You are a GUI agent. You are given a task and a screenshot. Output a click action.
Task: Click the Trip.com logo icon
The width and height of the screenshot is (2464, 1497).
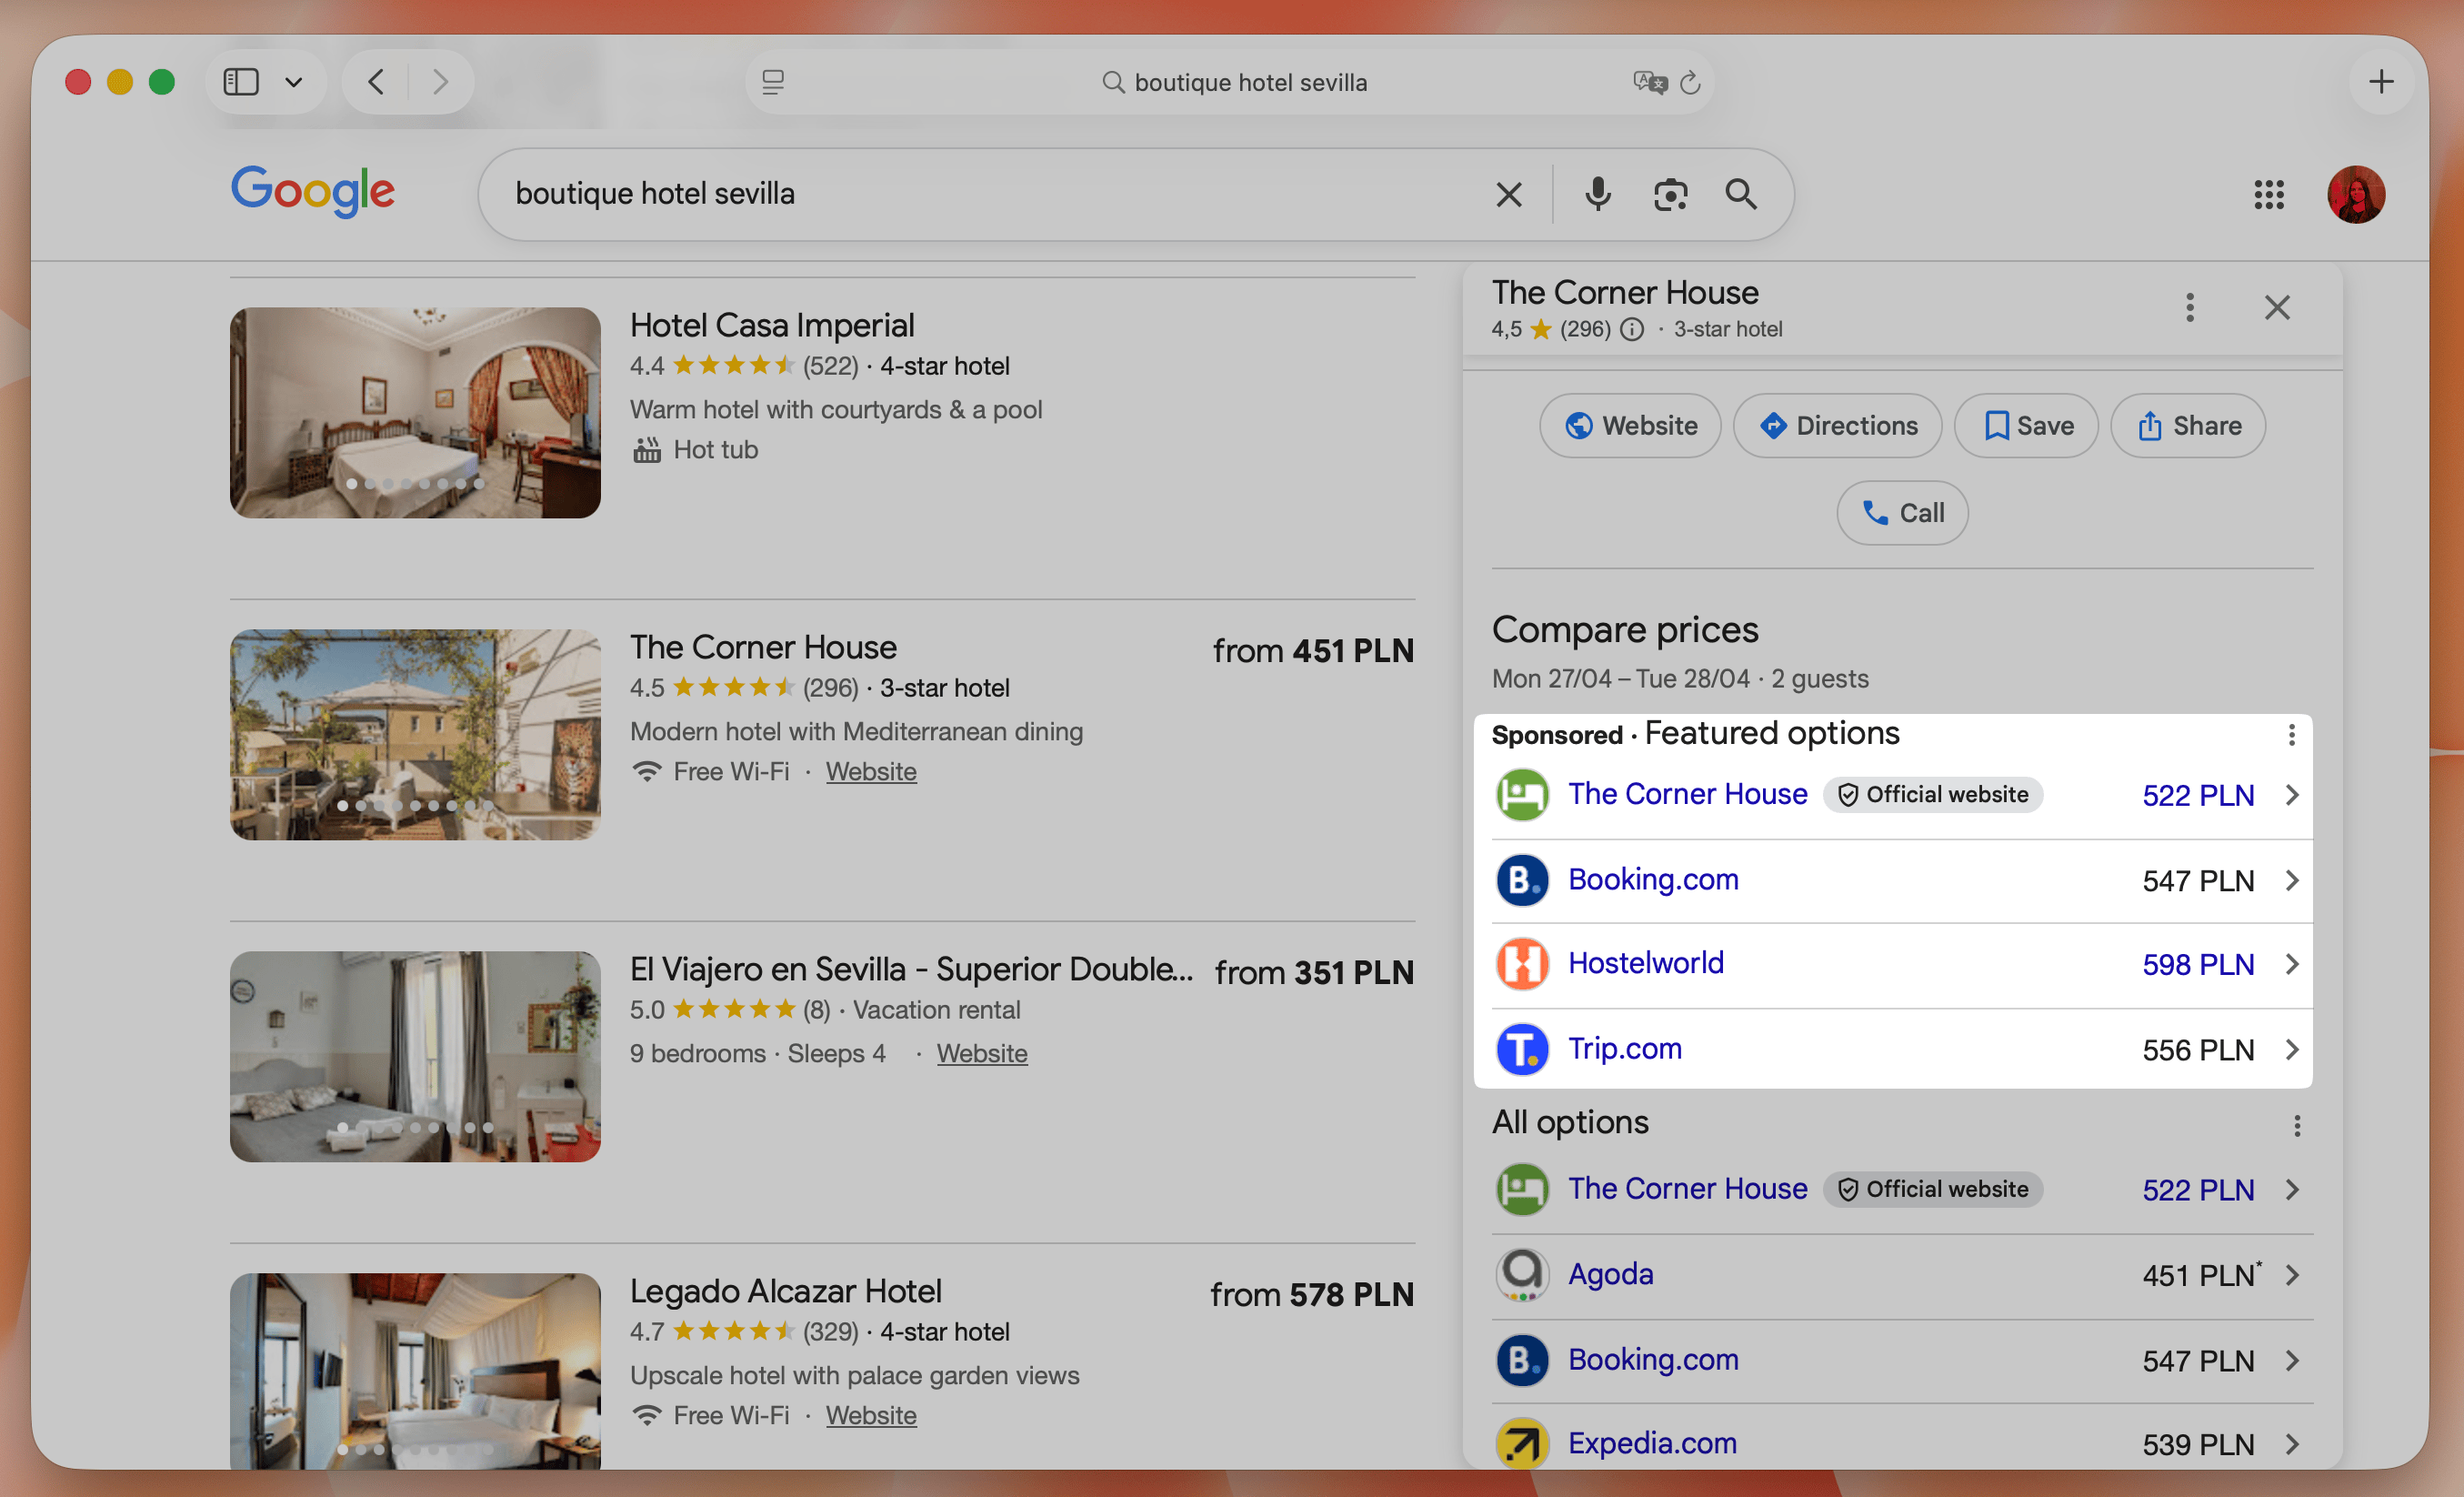point(1522,1049)
